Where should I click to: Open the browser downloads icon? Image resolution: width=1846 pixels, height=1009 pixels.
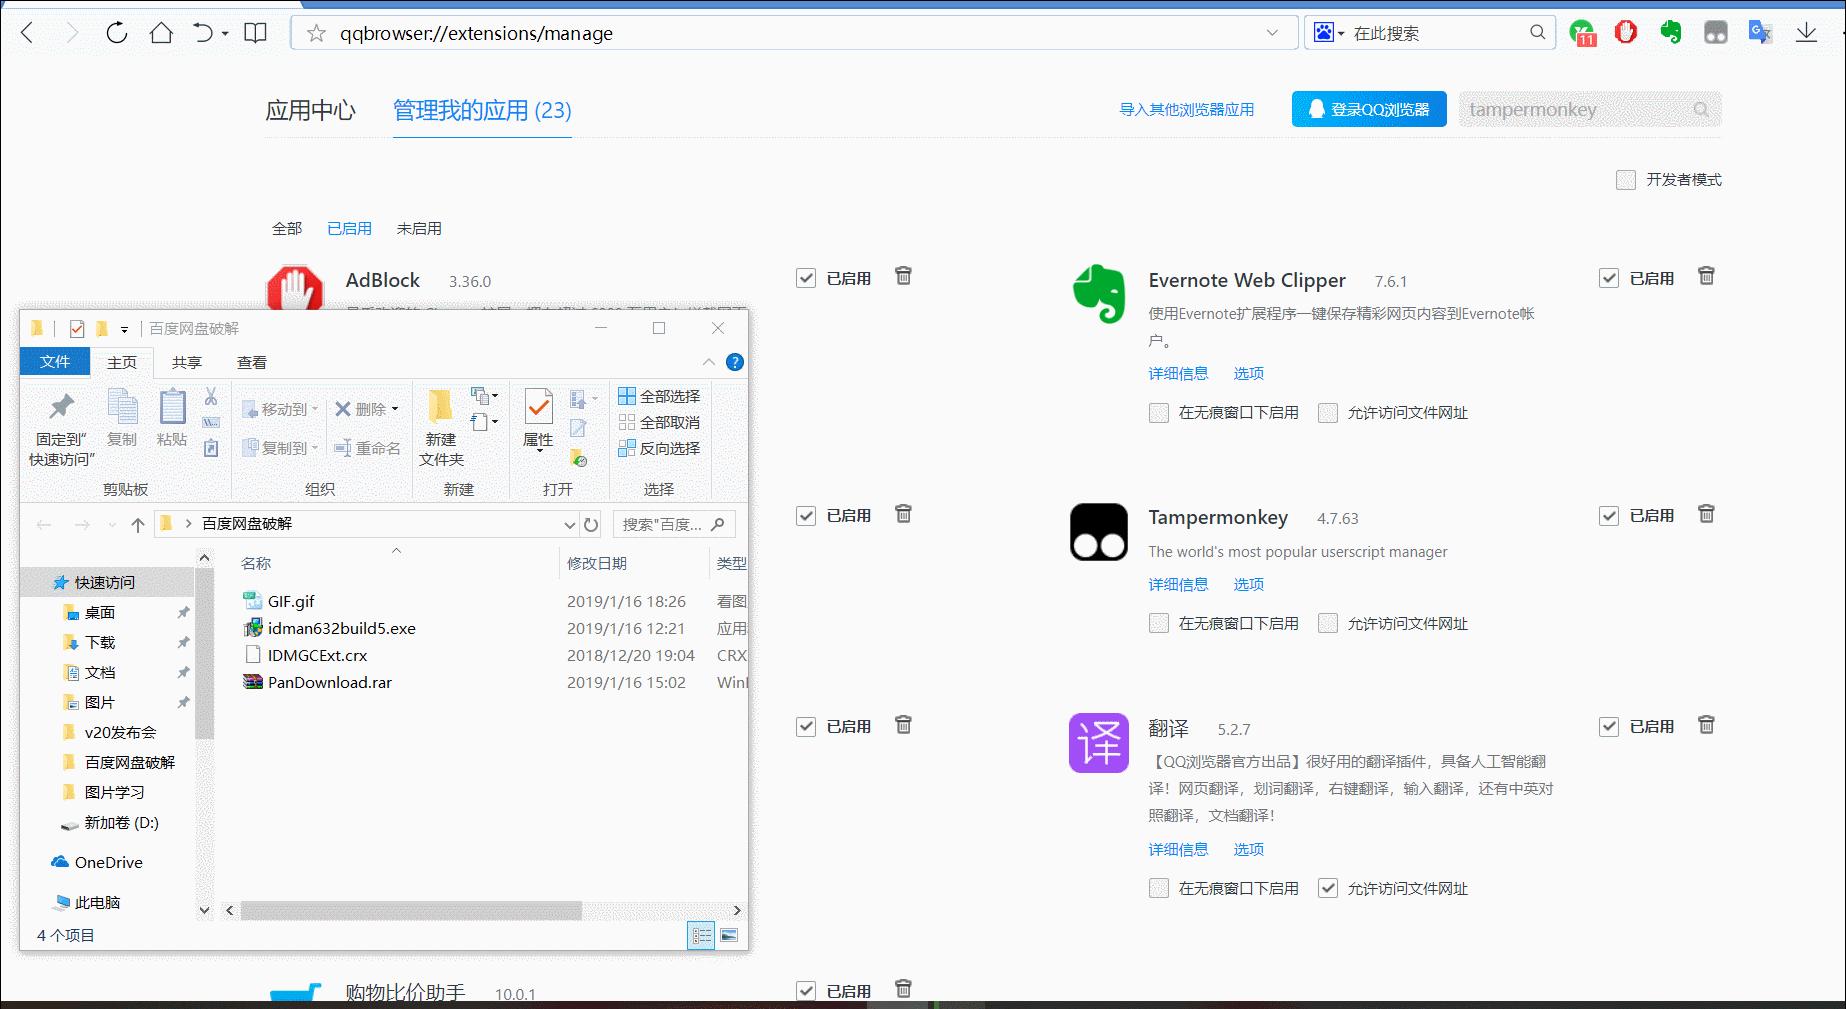1806,33
